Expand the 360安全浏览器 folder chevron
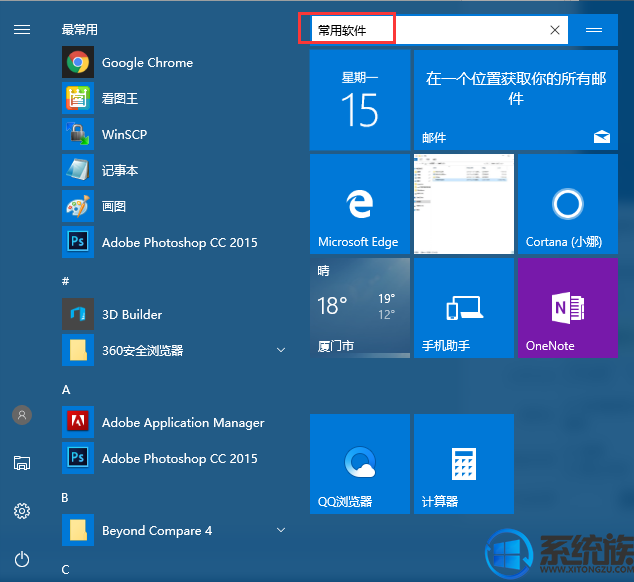The height and width of the screenshot is (582, 634). (281, 350)
